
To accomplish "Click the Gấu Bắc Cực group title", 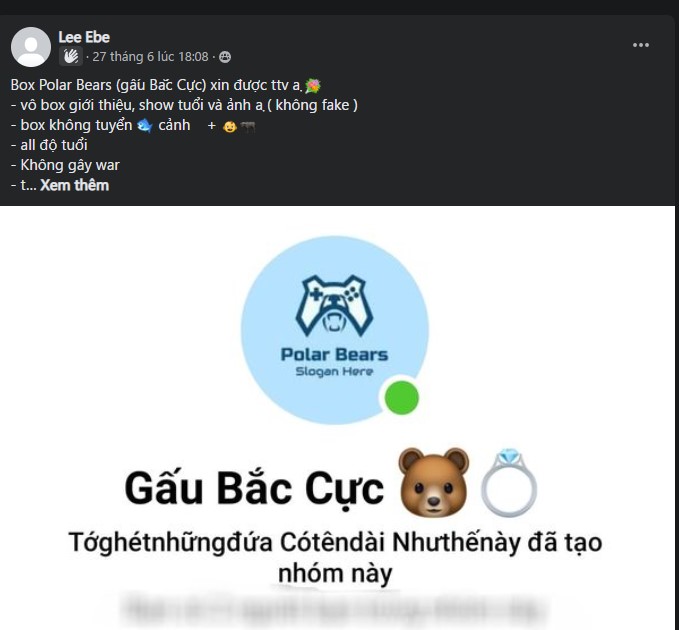I will pyautogui.click(x=254, y=488).
